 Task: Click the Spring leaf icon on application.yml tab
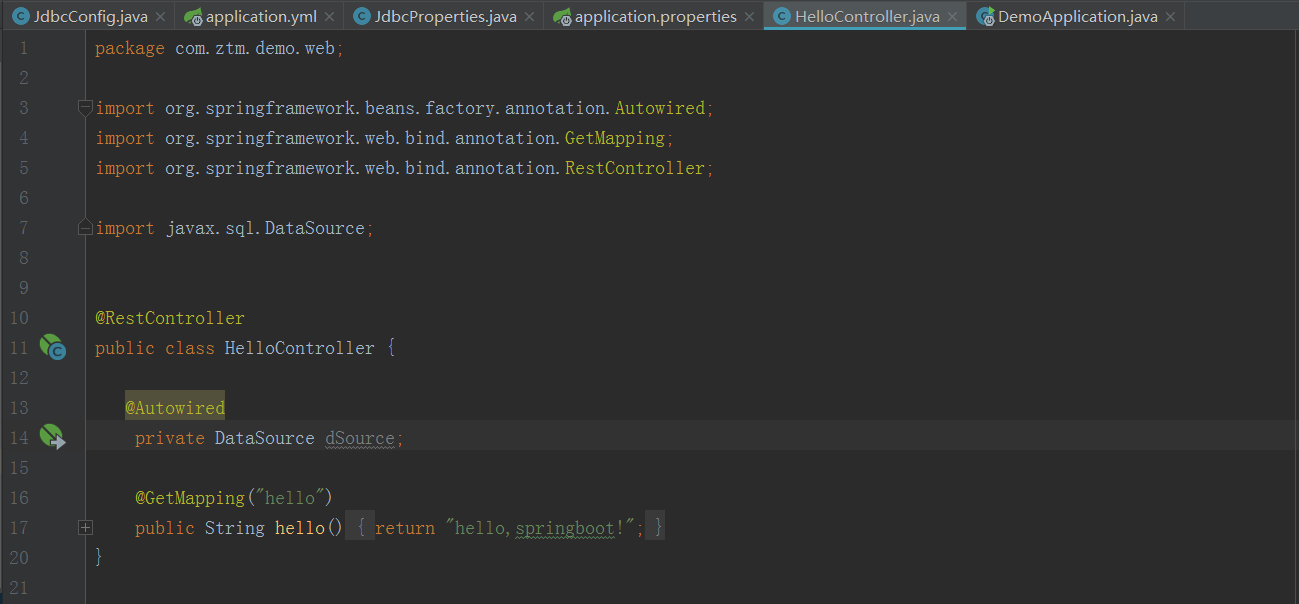point(194,17)
